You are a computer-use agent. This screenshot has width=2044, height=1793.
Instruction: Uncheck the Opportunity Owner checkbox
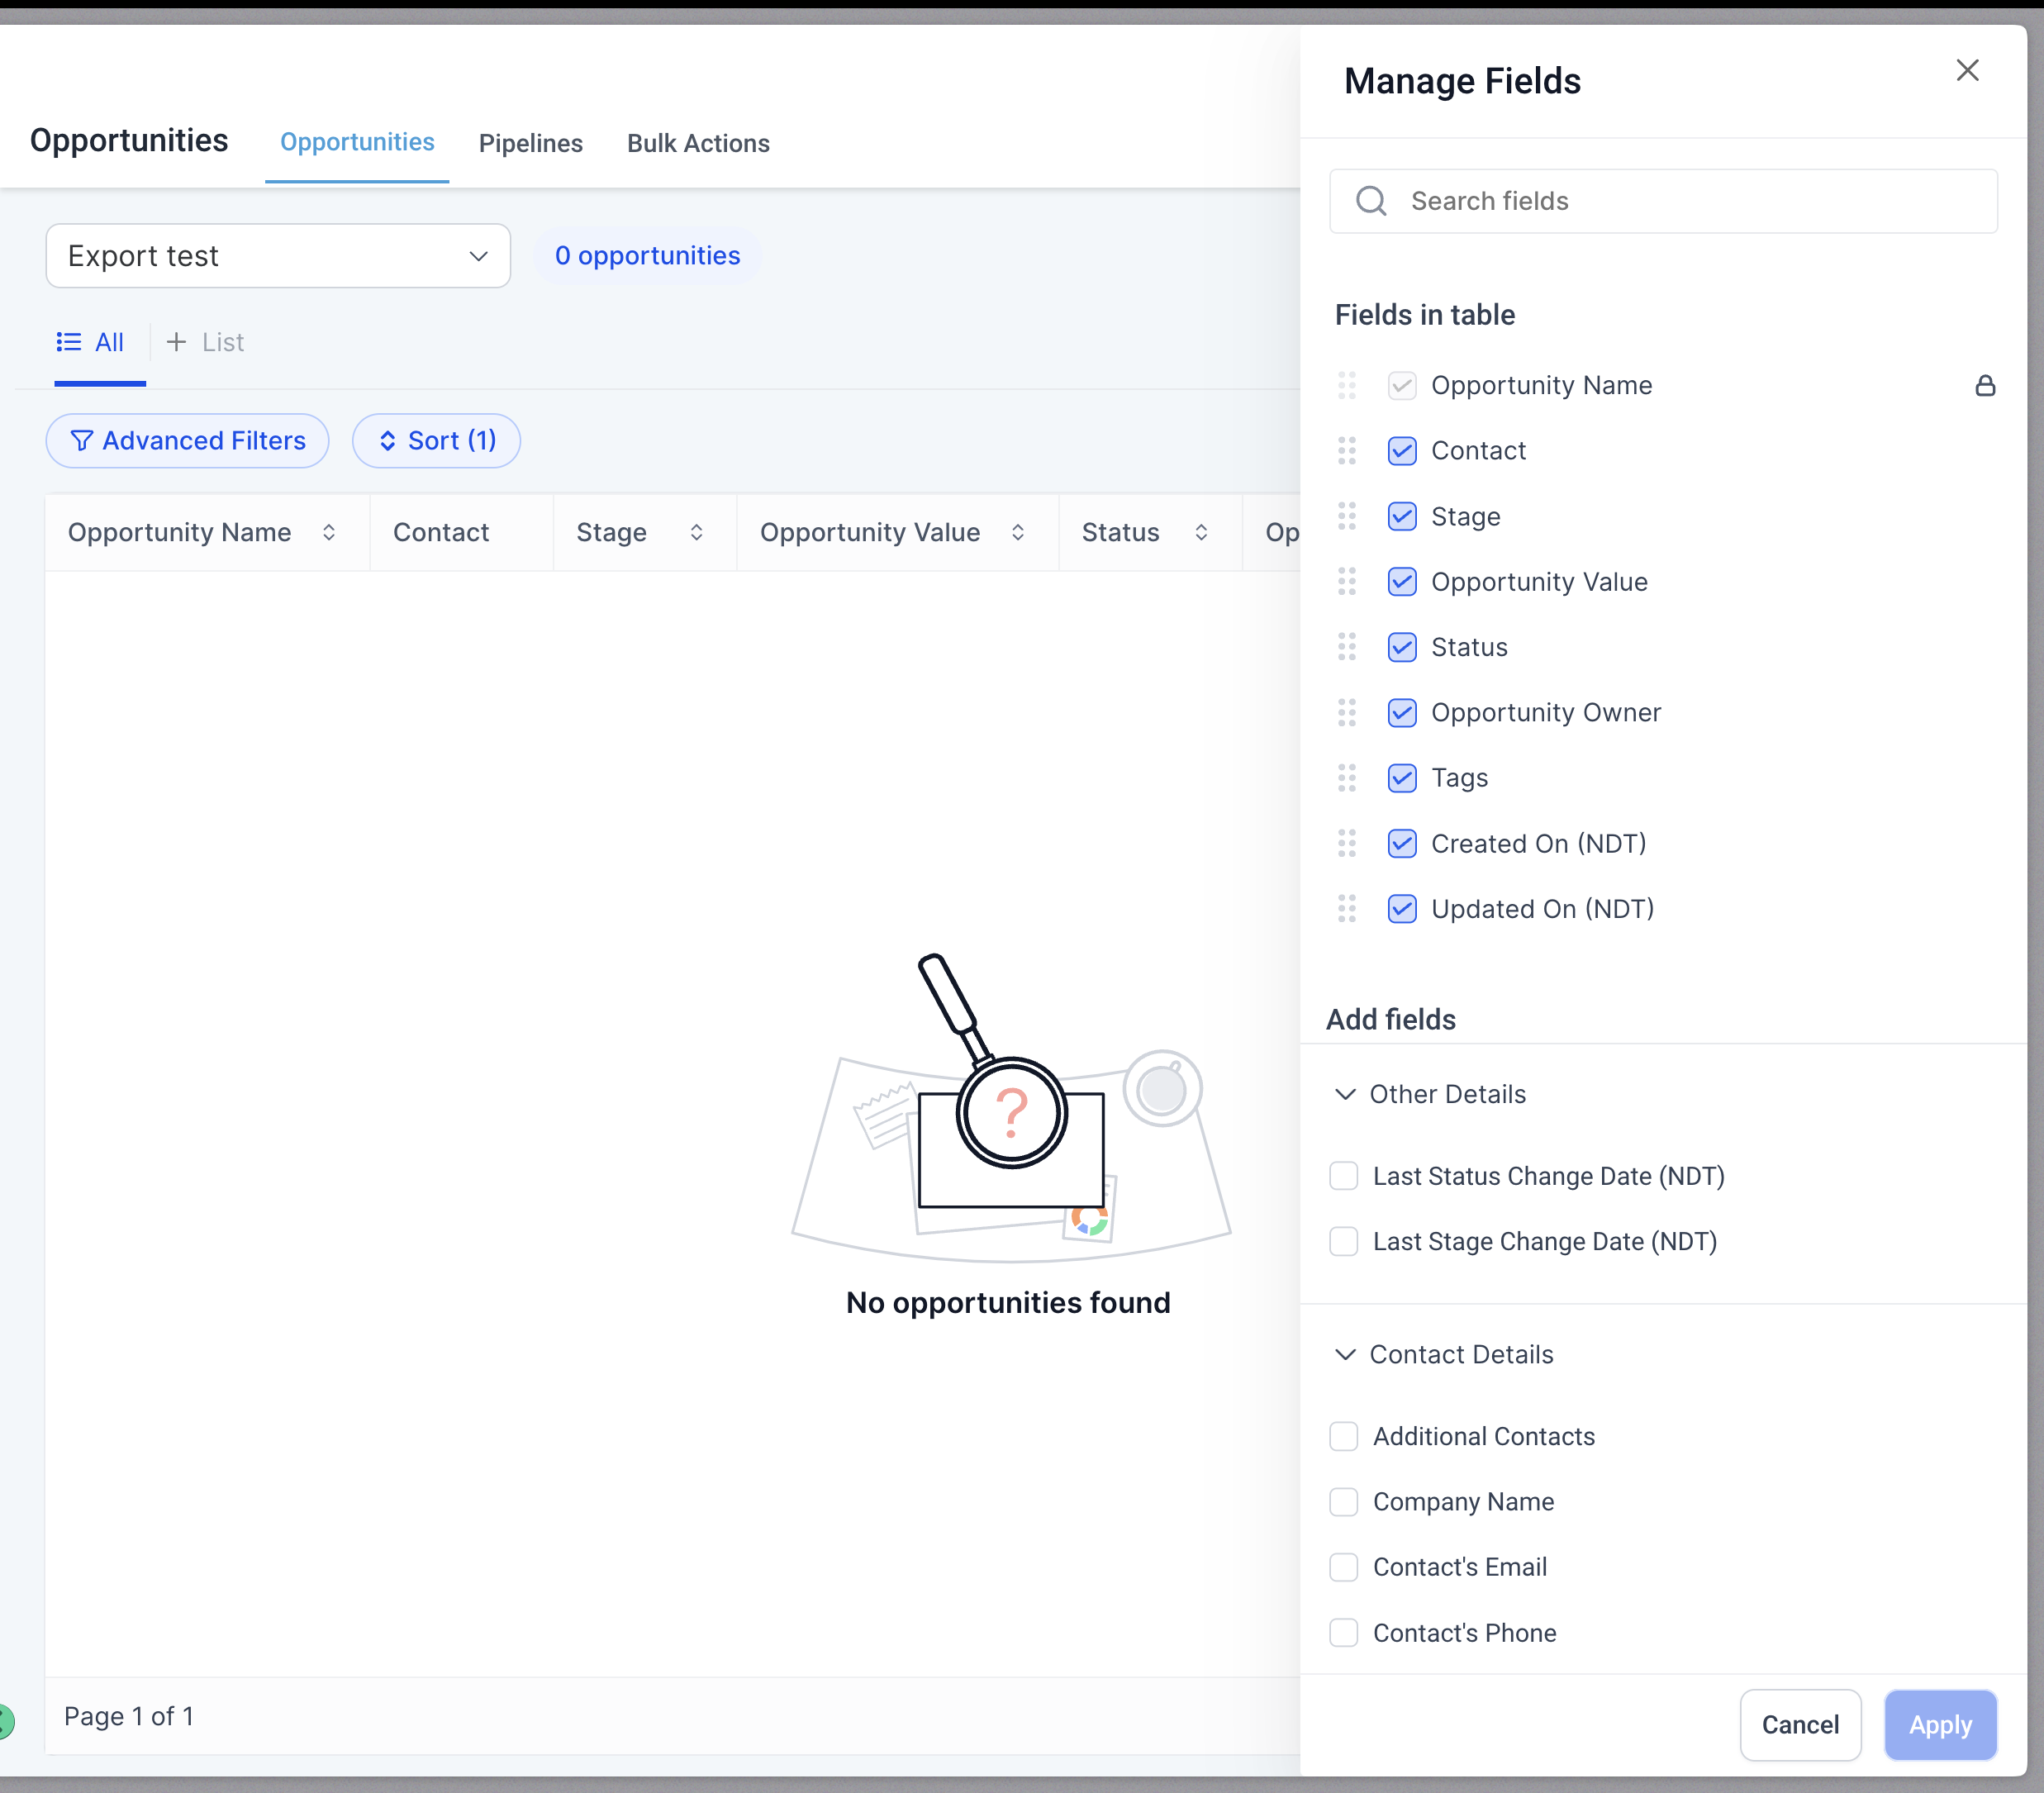click(x=1401, y=713)
